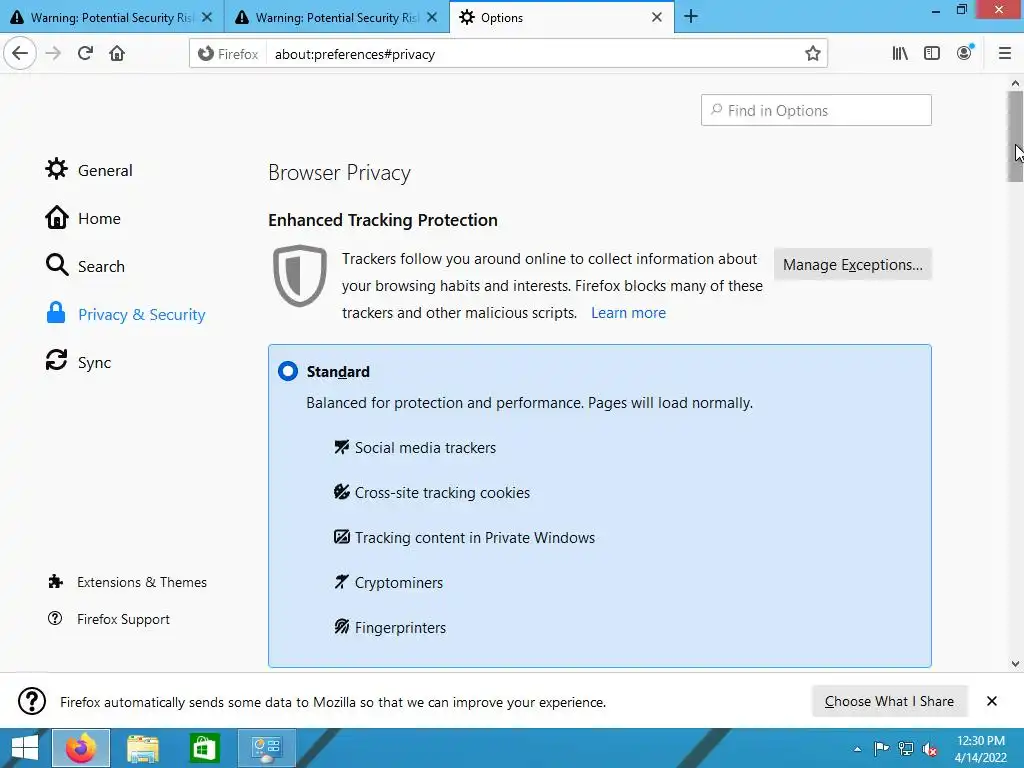Image resolution: width=1024 pixels, height=768 pixels.
Task: Click the muted volume tray icon
Action: (x=930, y=749)
